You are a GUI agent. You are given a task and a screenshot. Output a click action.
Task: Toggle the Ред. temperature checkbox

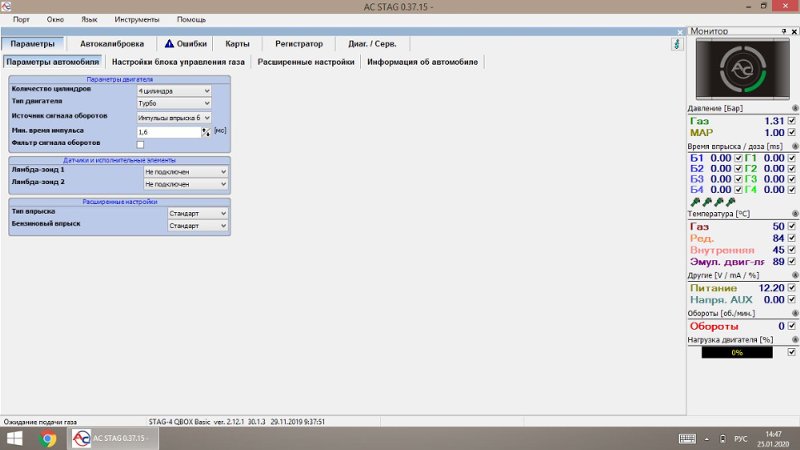click(791, 238)
